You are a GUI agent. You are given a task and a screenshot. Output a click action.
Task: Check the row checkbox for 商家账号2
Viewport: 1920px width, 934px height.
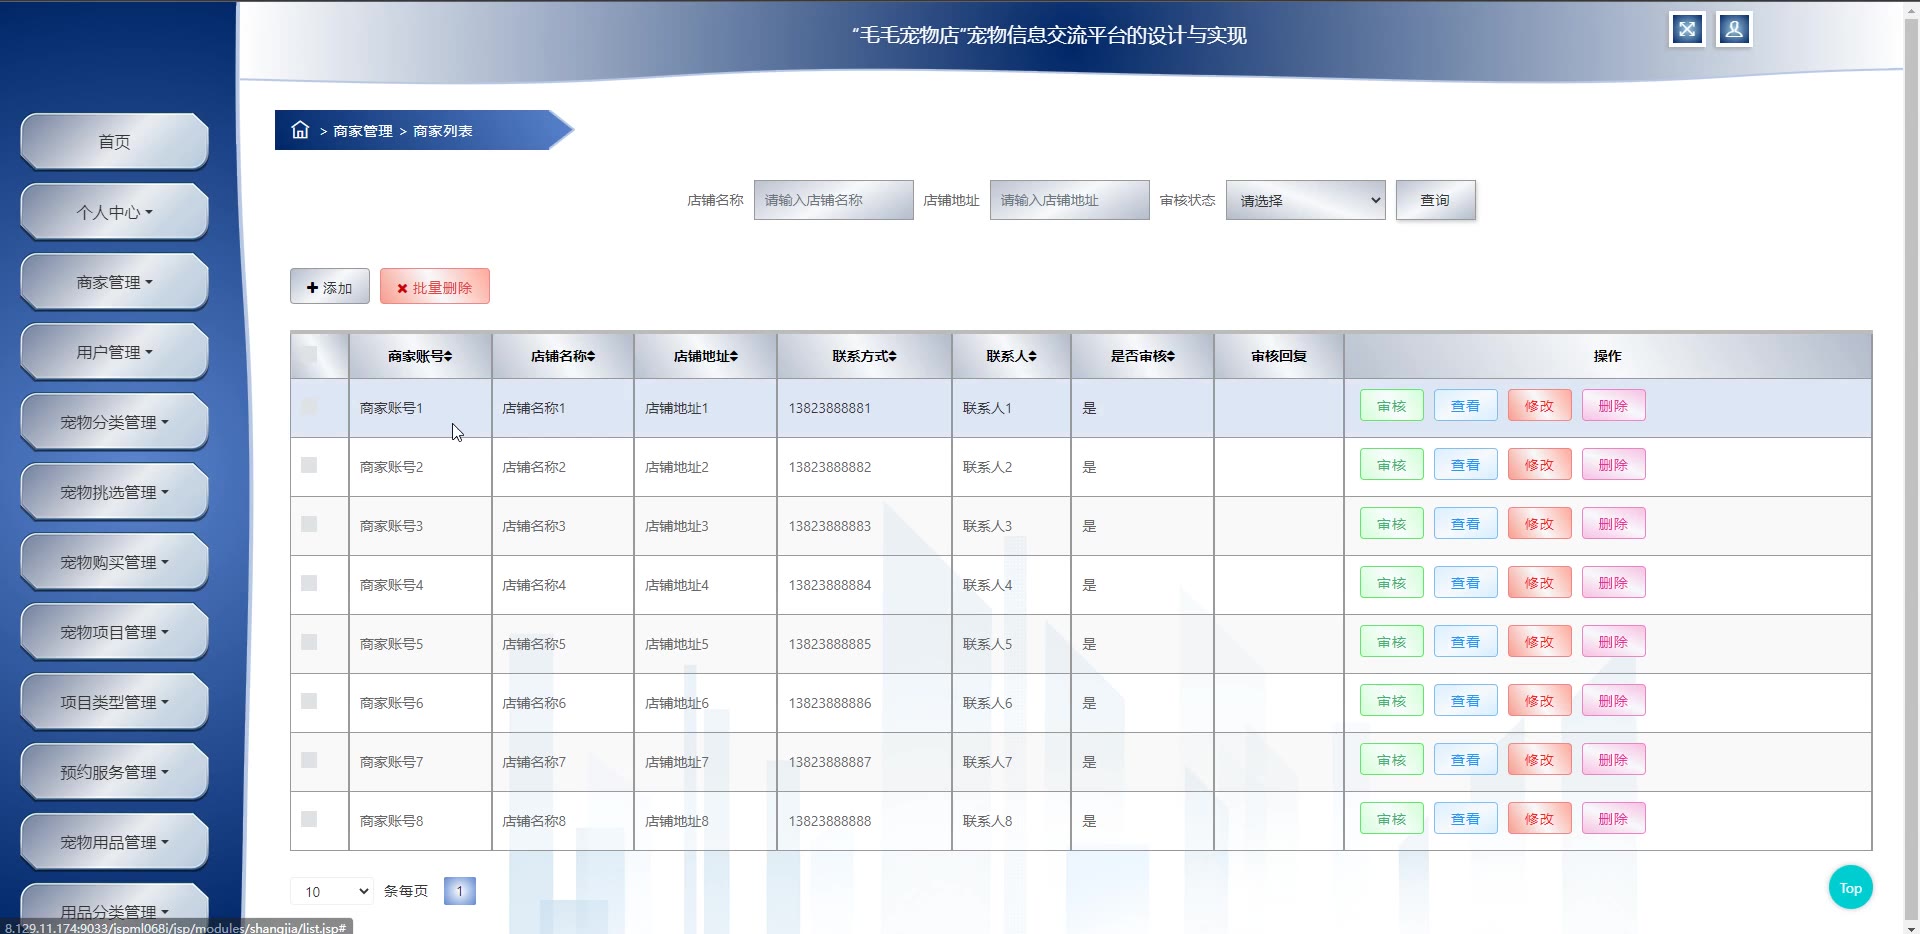coord(309,465)
